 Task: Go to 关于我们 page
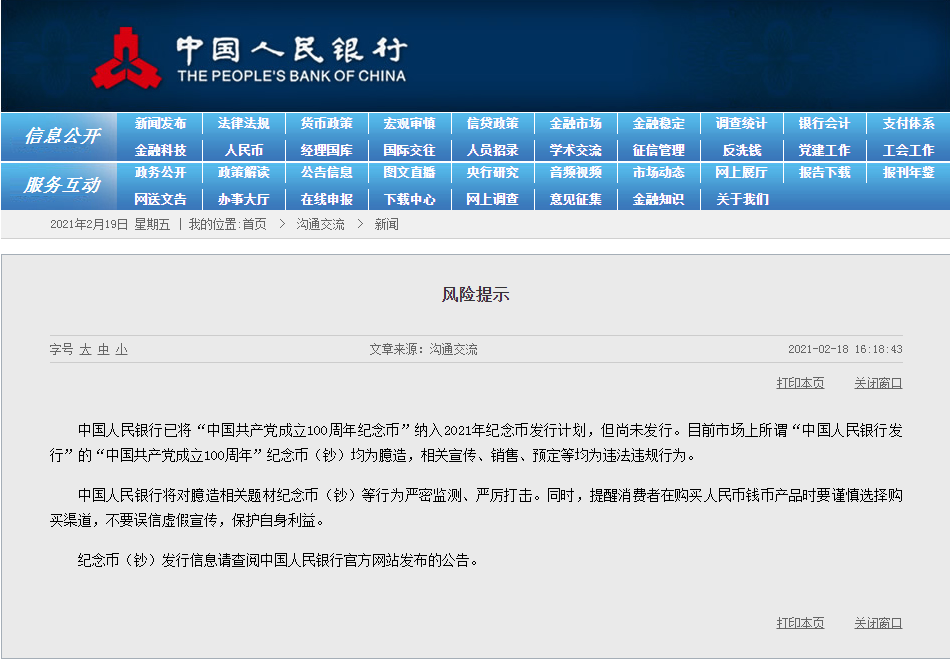(742, 199)
